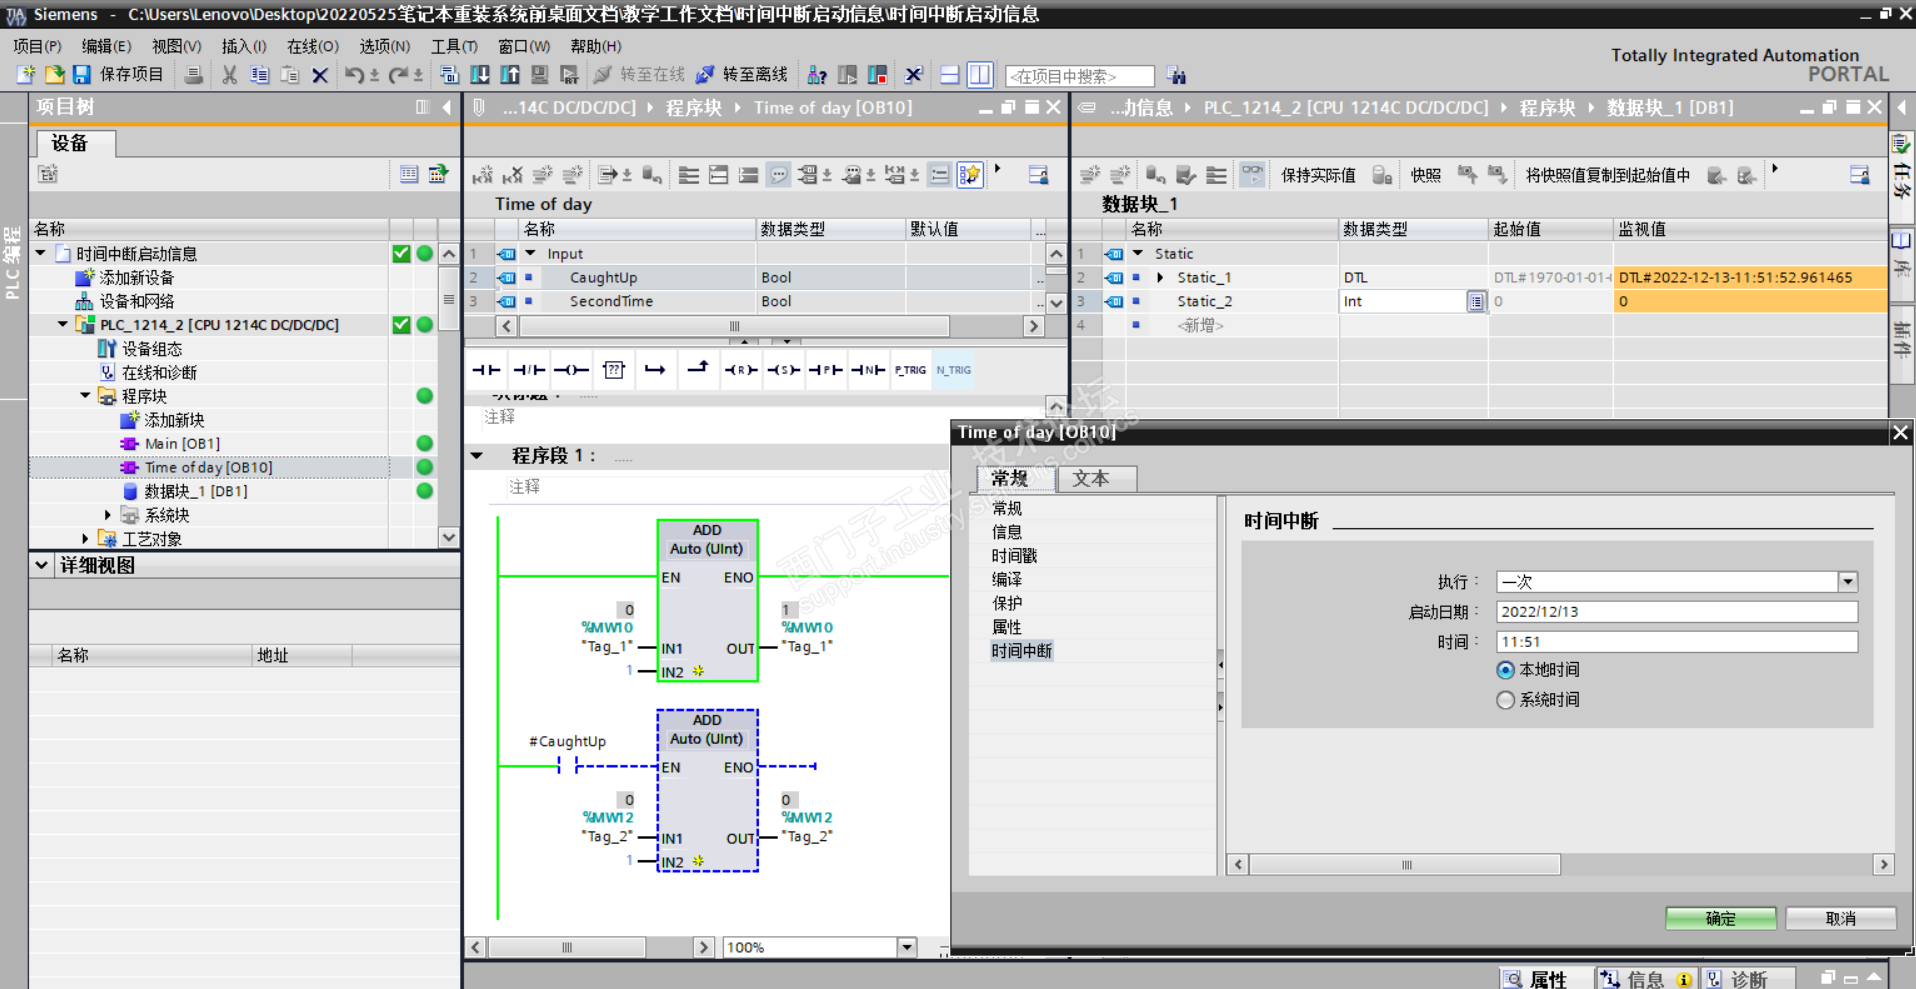This screenshot has width=1916, height=989.
Task: Confirm the dialog with 确定
Action: 1720,919
